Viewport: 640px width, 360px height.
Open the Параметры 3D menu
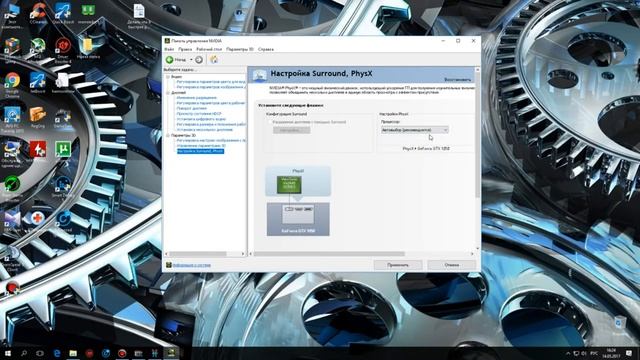[x=240, y=49]
